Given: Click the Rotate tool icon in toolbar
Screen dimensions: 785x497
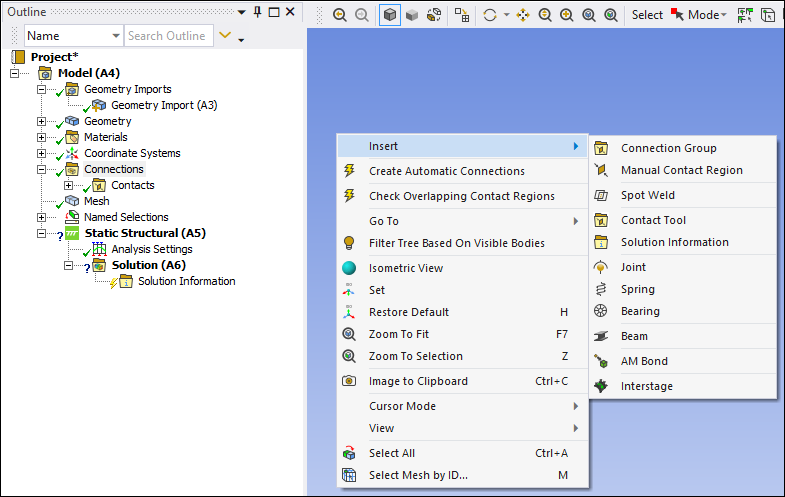Looking at the screenshot, I should pos(490,15).
